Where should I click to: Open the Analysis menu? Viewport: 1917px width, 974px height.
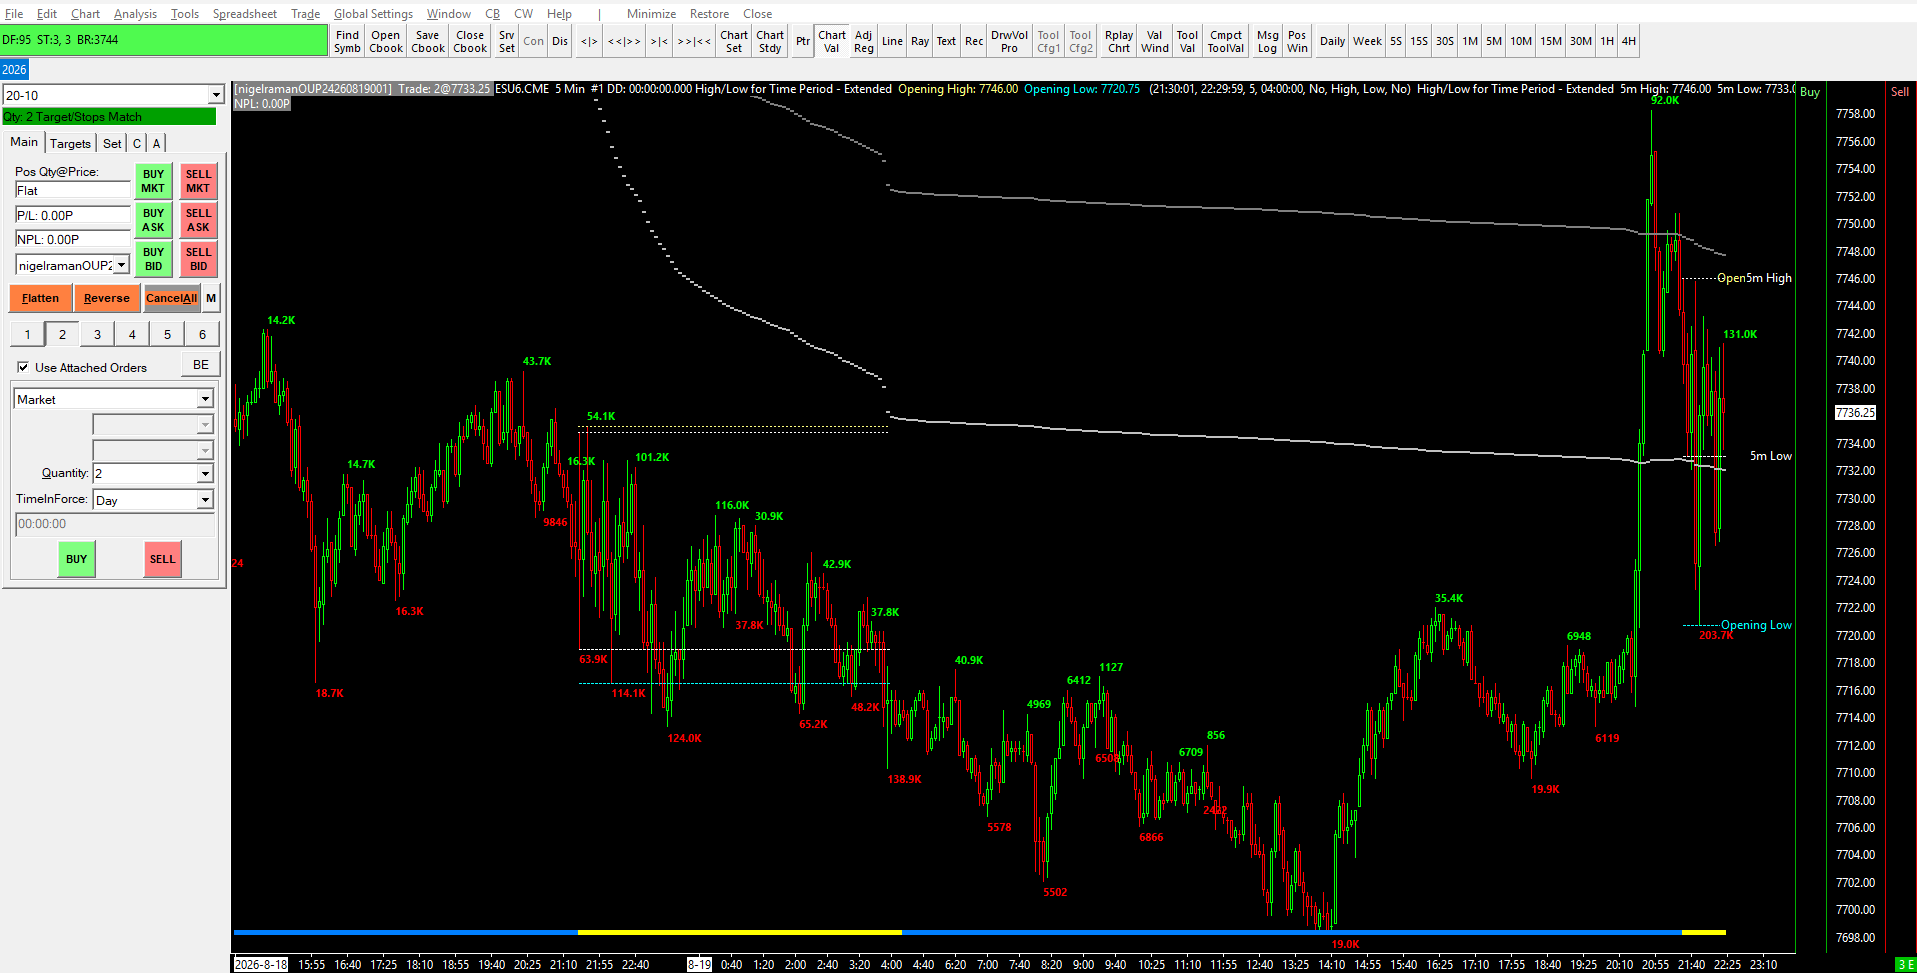135,13
